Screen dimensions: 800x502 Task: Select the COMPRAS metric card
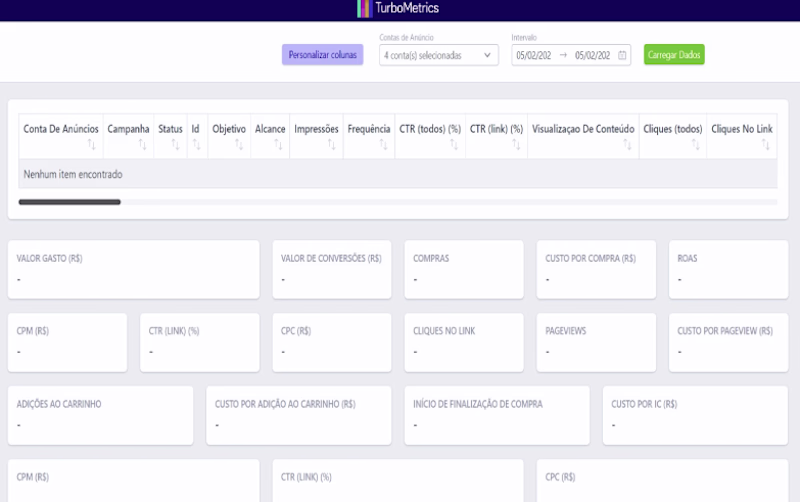pyautogui.click(x=464, y=269)
